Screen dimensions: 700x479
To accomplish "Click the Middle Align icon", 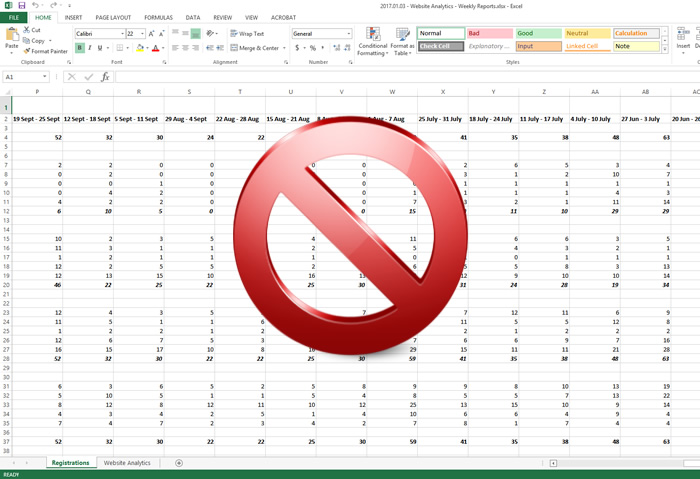I will point(185,33).
